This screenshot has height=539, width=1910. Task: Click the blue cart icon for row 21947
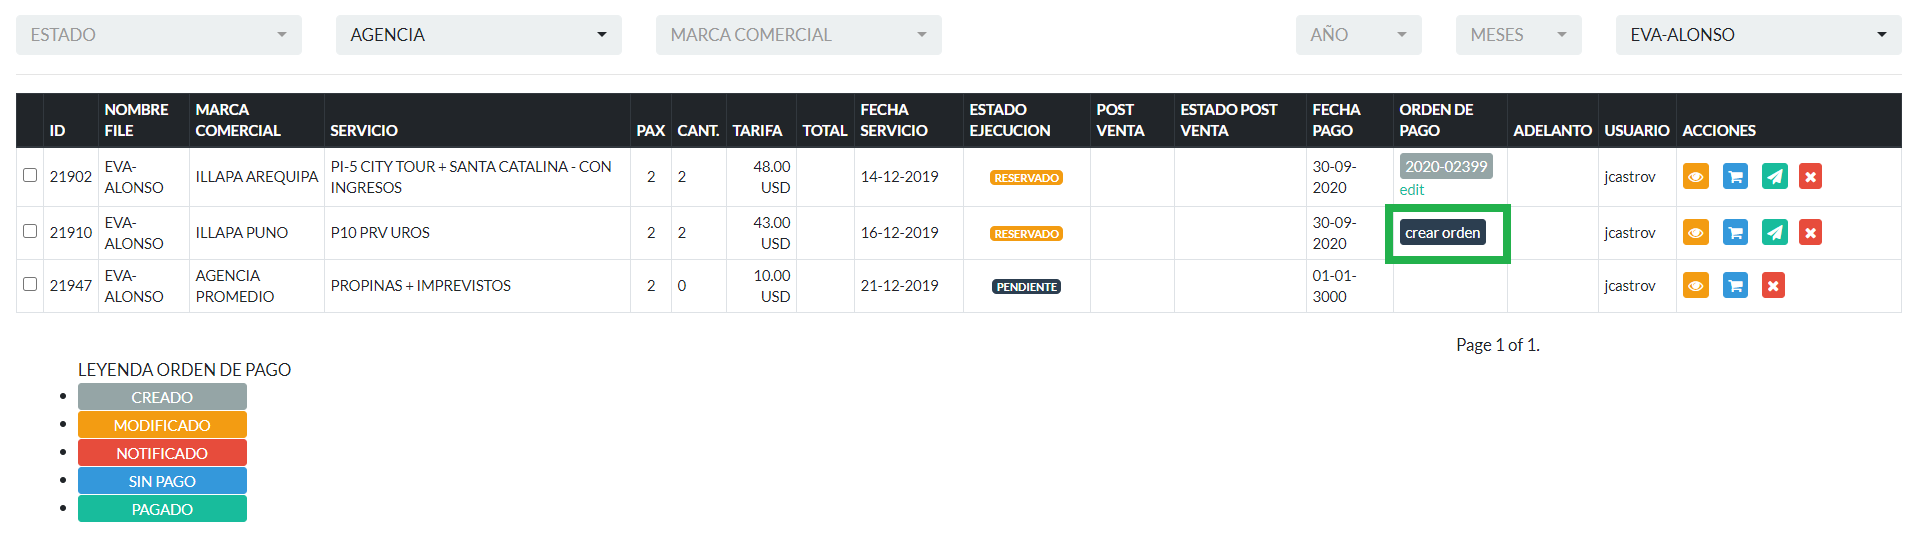pyautogui.click(x=1735, y=286)
